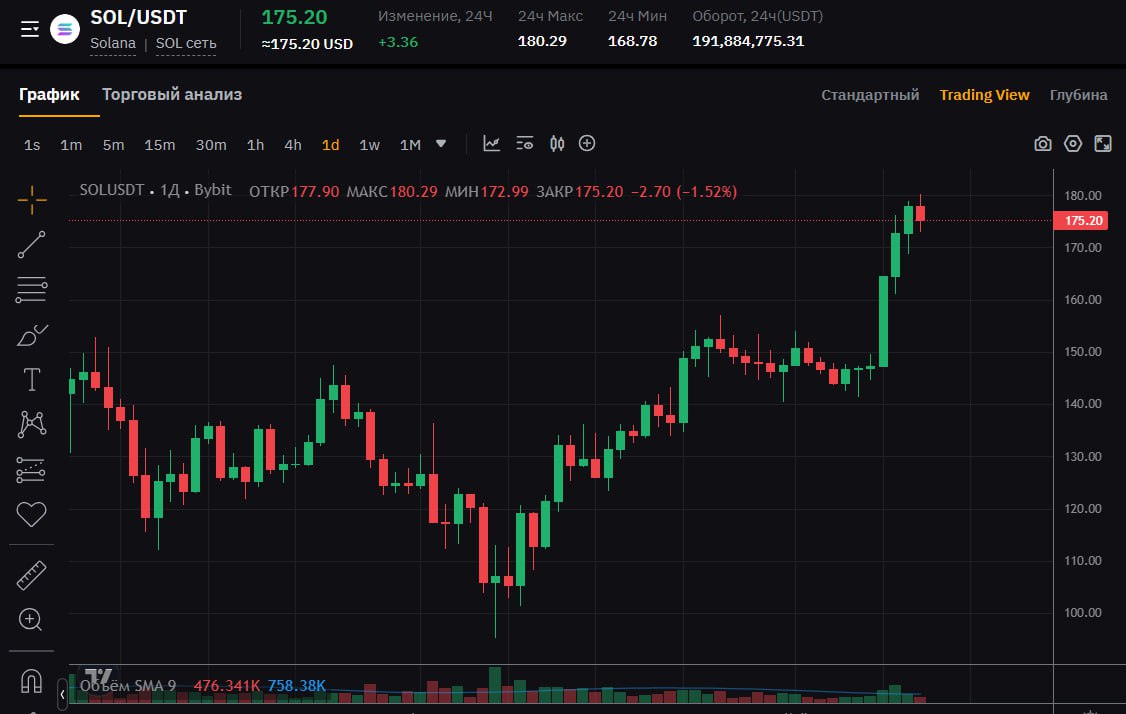Click the Solana coin logo
Image resolution: width=1126 pixels, height=714 pixels.
pyautogui.click(x=65, y=29)
